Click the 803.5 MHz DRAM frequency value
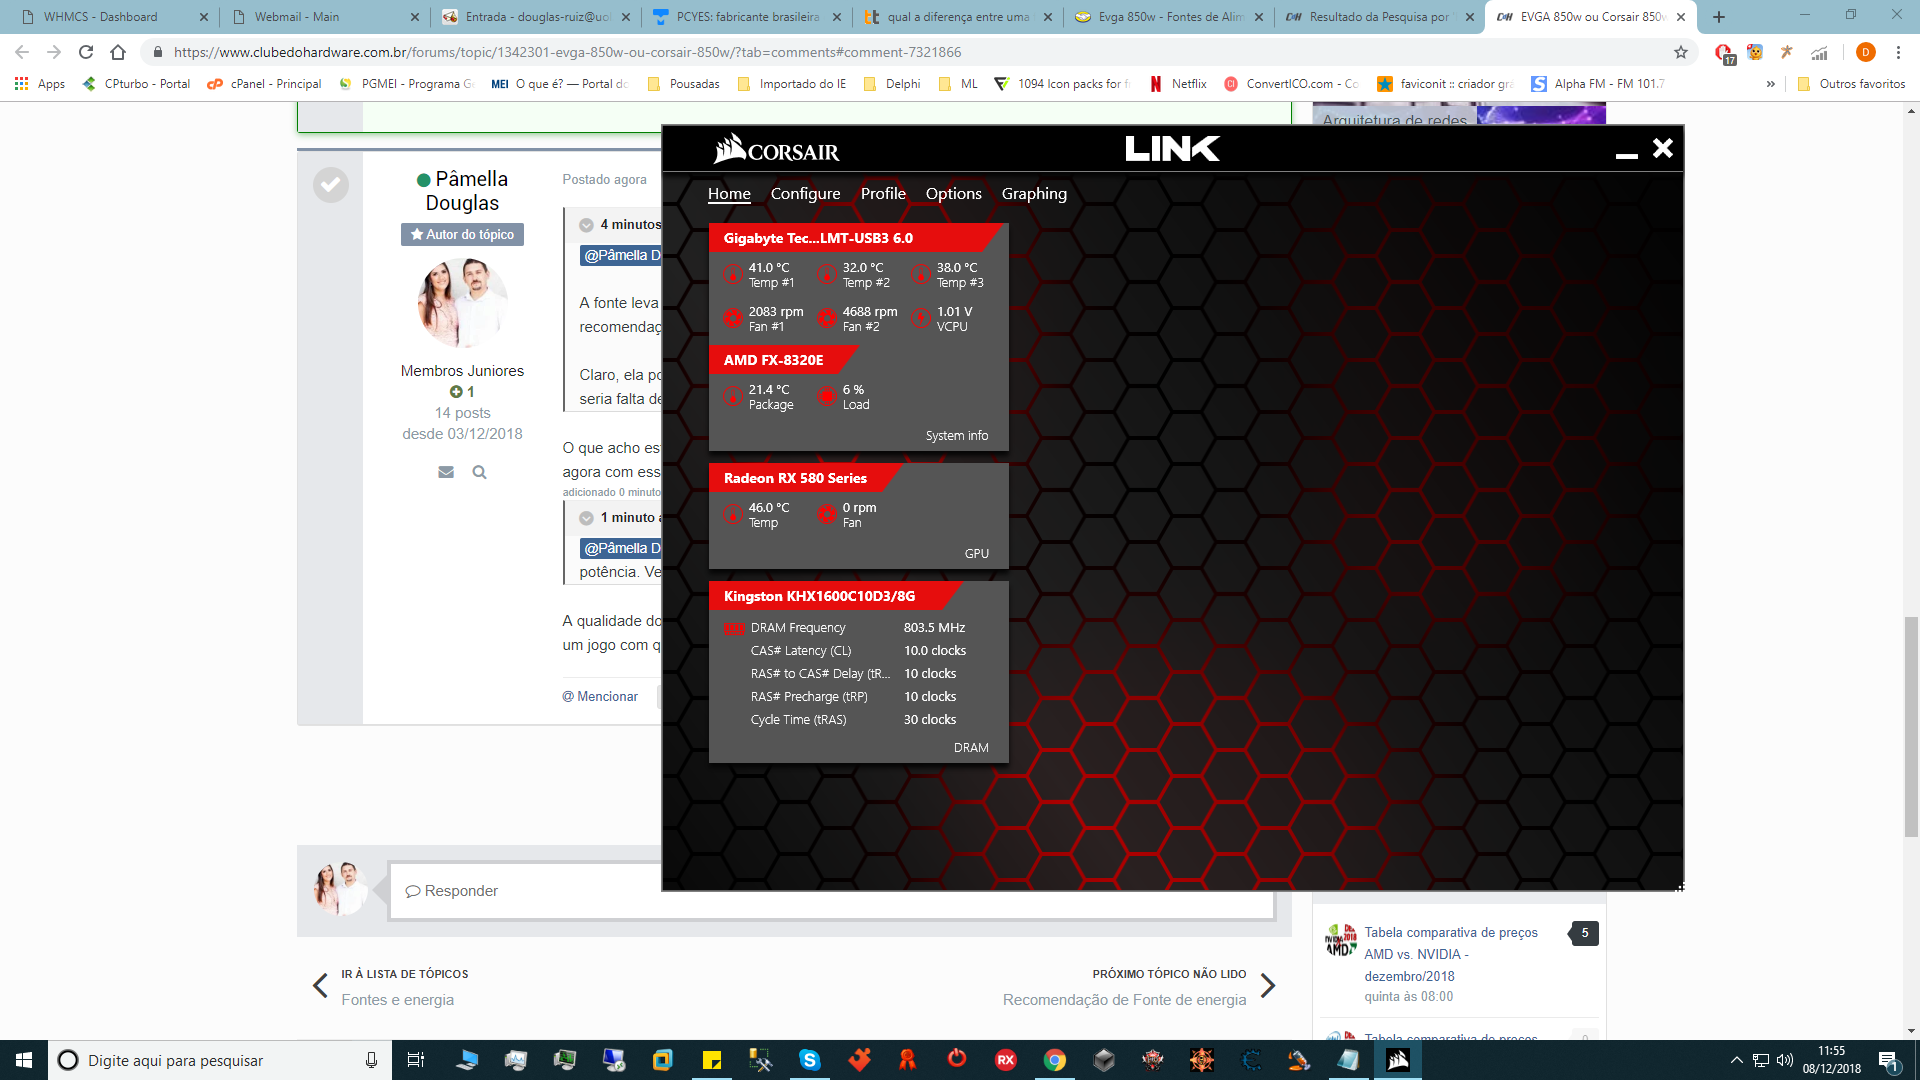The height and width of the screenshot is (1080, 1920). click(934, 628)
